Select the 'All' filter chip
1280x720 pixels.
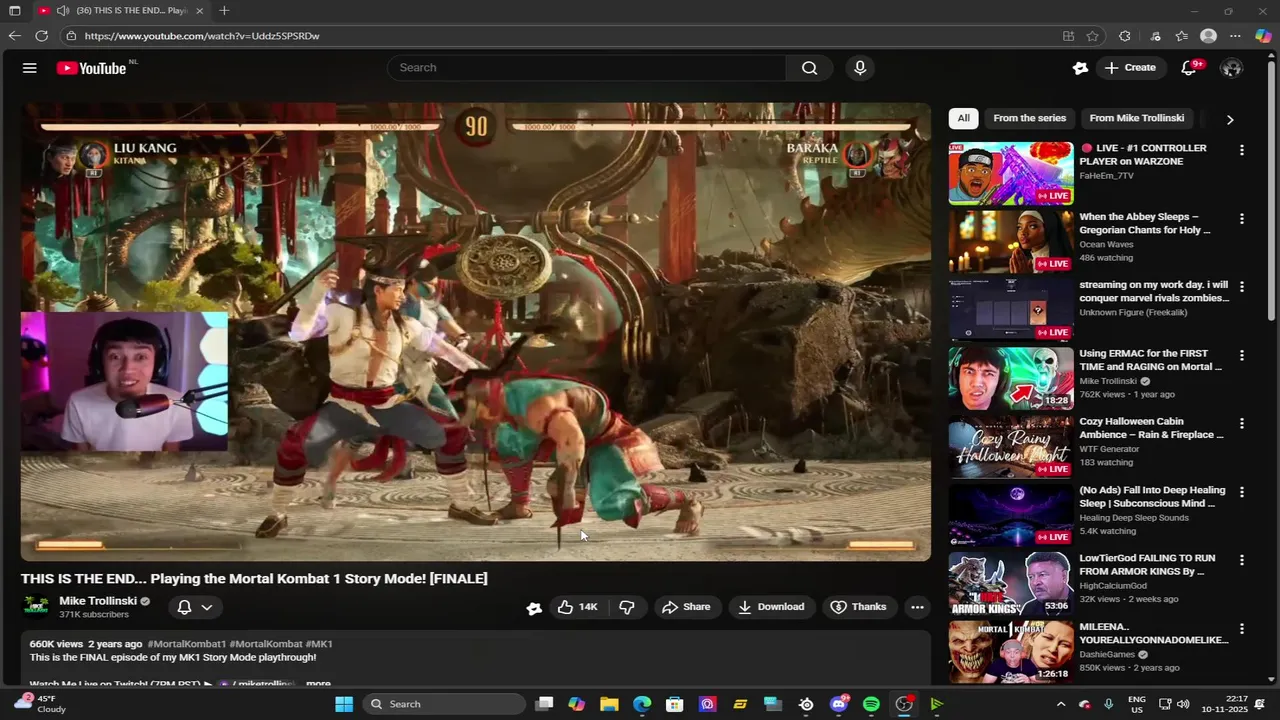(963, 118)
